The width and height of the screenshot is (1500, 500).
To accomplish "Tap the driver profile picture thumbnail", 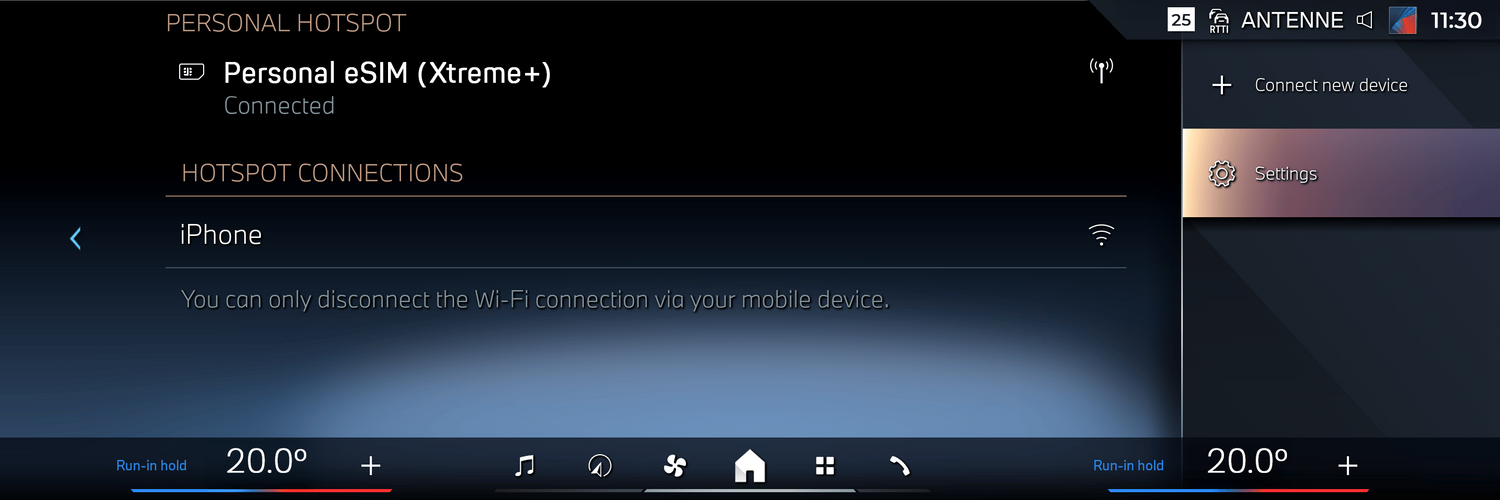I will pyautogui.click(x=1403, y=20).
